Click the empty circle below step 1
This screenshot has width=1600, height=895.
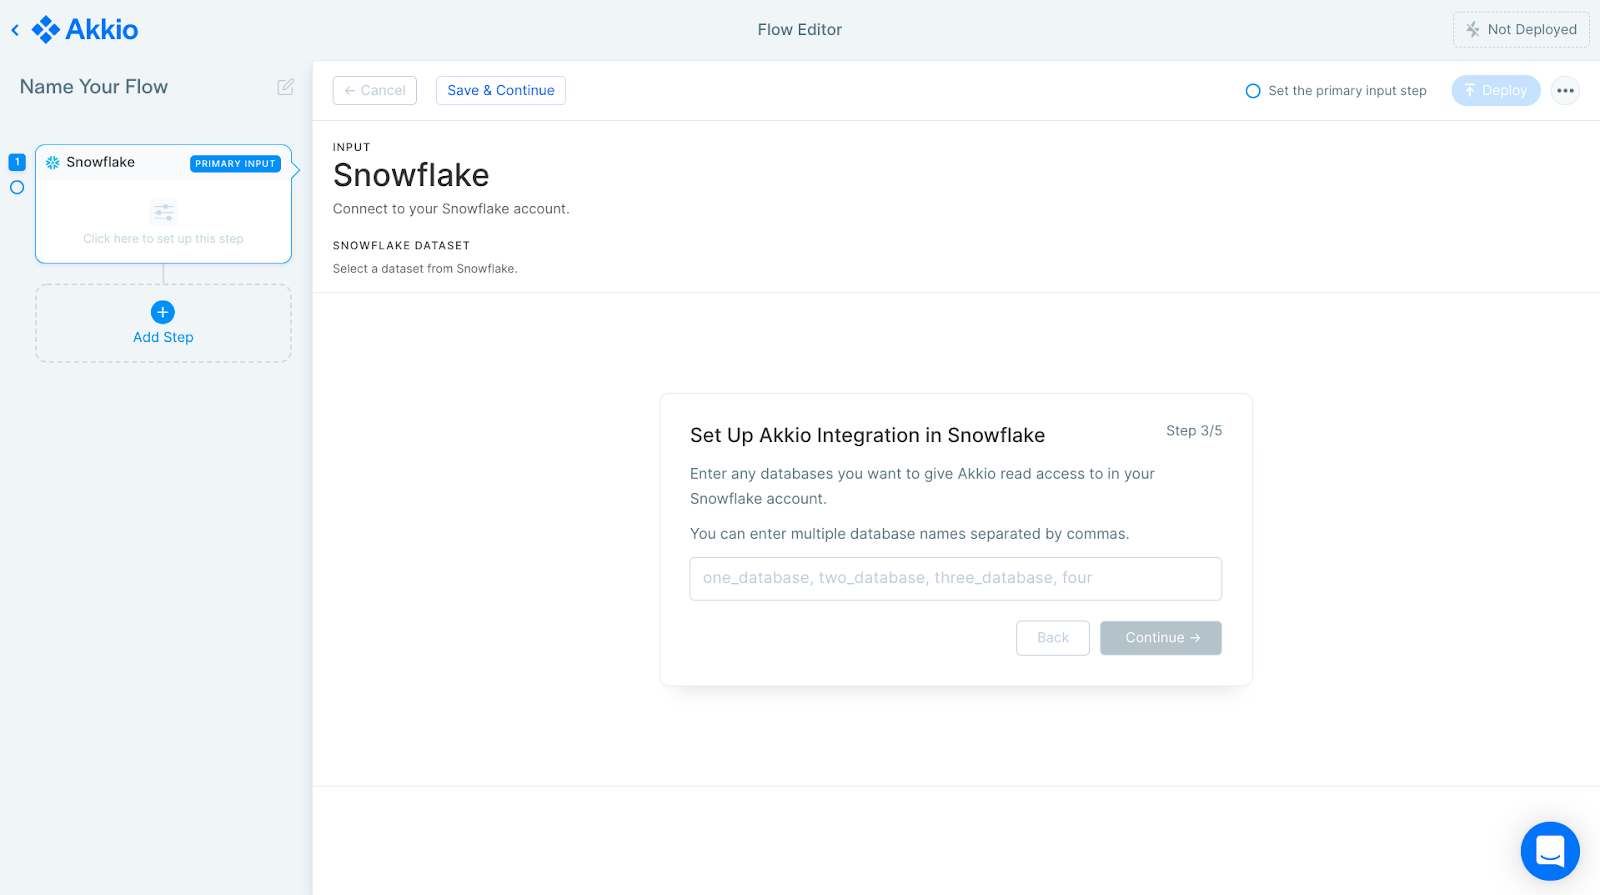click(17, 187)
